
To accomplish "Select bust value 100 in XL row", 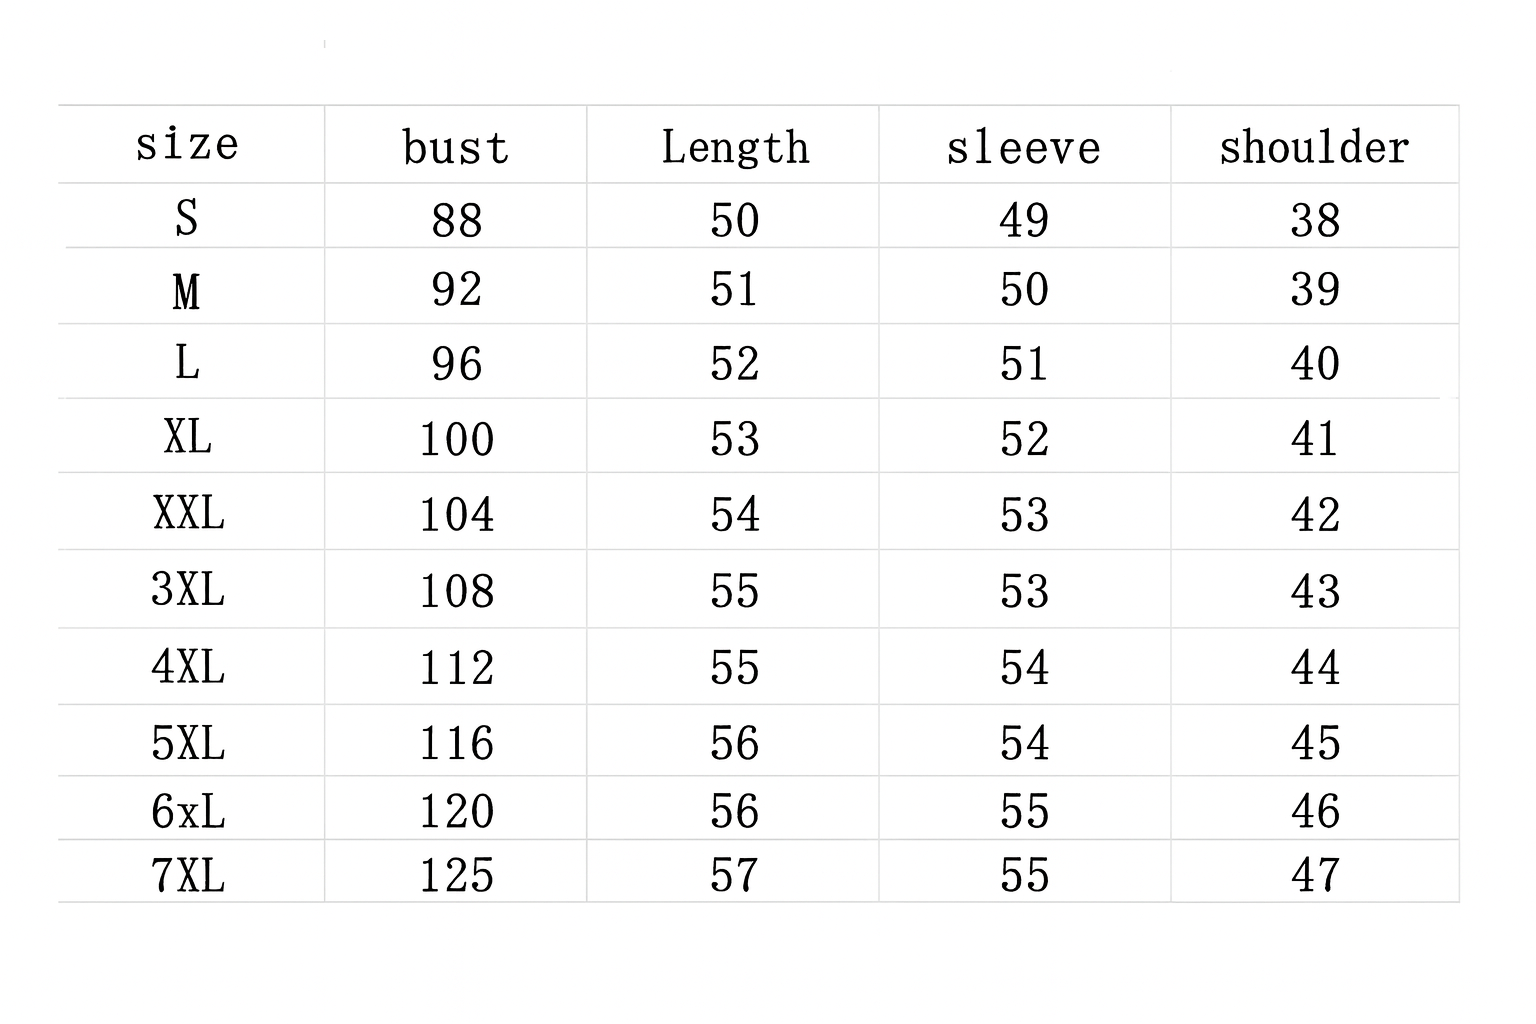I will pyautogui.click(x=457, y=439).
